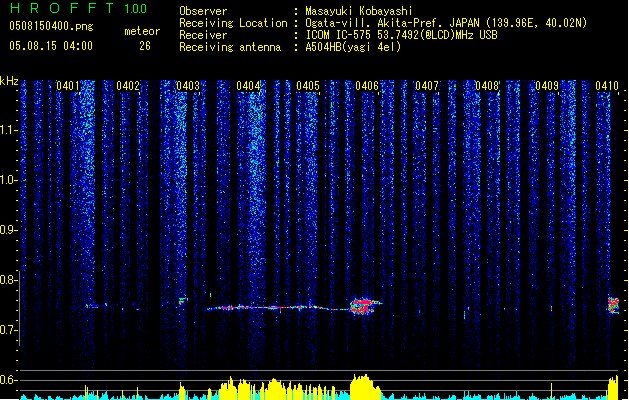Click the date stamp 05.08.15 04:00
The width and height of the screenshot is (629, 400).
click(51, 46)
